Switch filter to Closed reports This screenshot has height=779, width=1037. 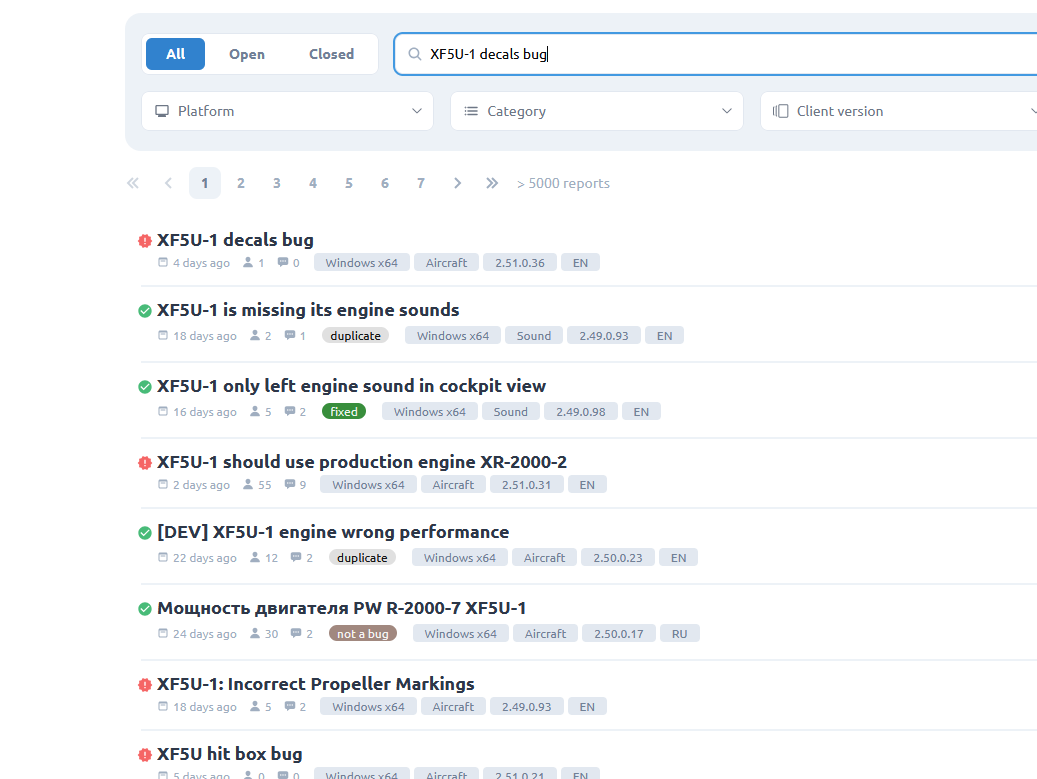[x=331, y=54]
